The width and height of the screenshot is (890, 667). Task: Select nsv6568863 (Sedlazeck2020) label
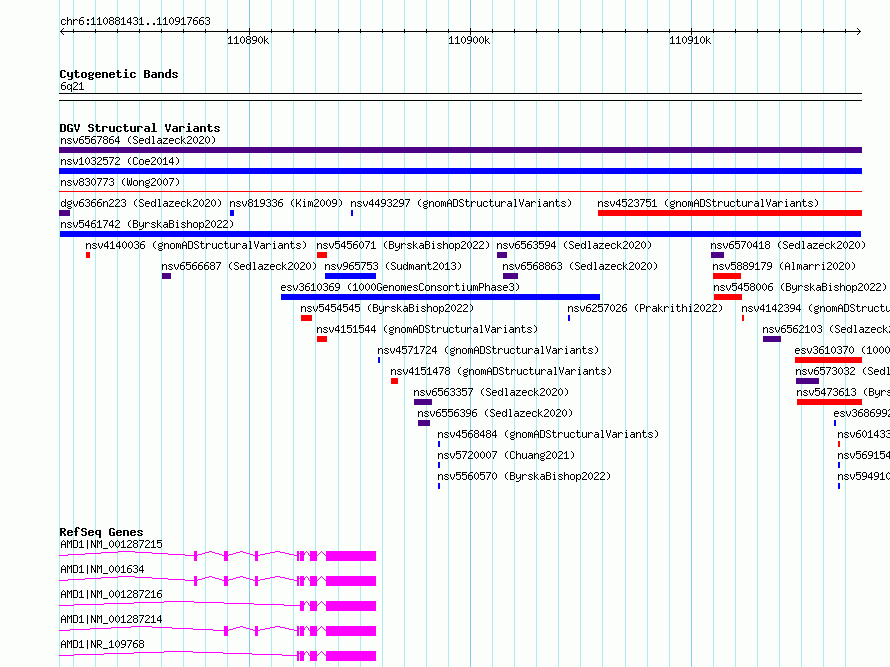580,266
